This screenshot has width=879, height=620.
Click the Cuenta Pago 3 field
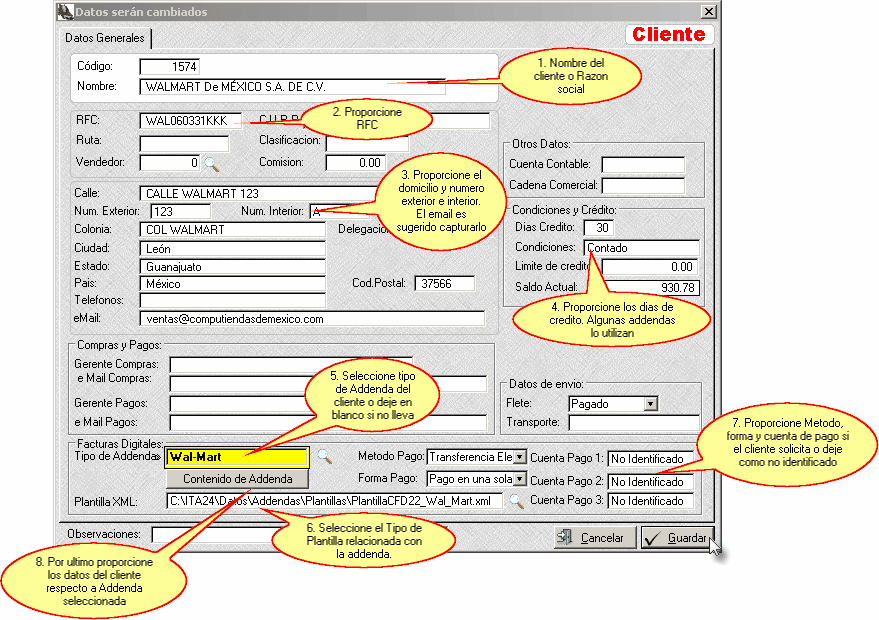(651, 501)
